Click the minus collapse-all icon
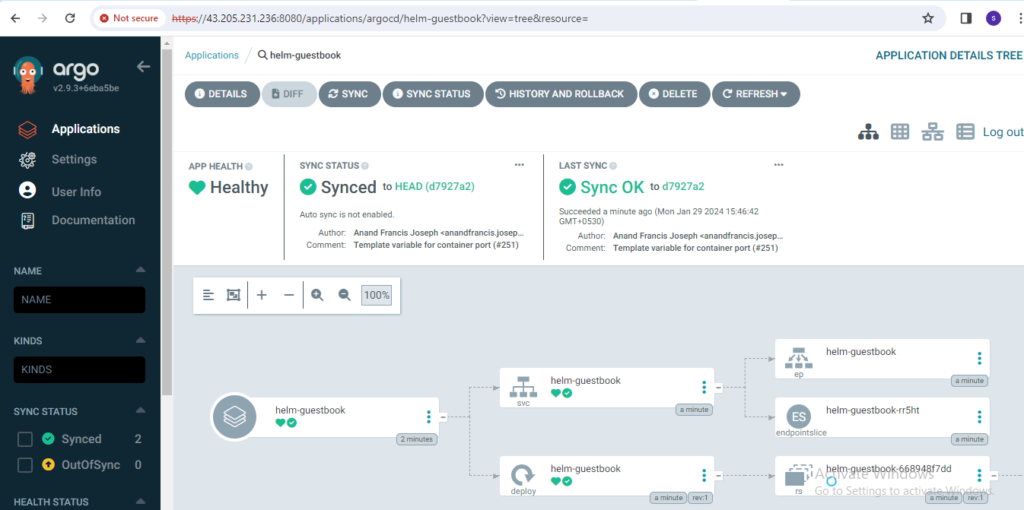 coord(289,295)
